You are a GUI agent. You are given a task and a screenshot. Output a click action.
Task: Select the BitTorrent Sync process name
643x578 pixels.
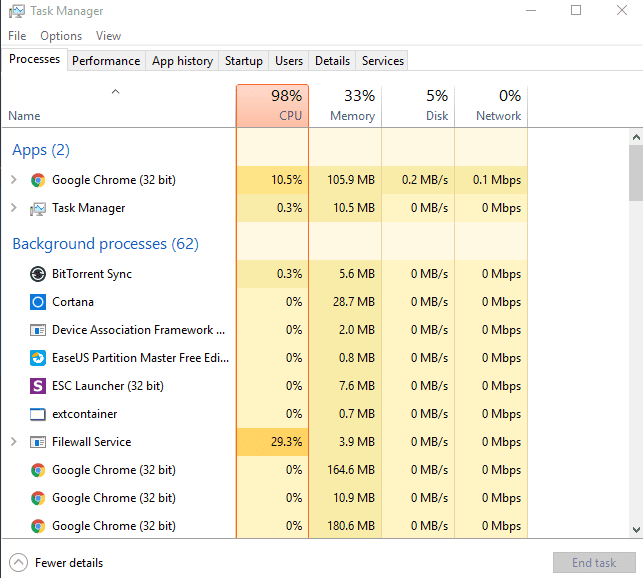coord(92,274)
